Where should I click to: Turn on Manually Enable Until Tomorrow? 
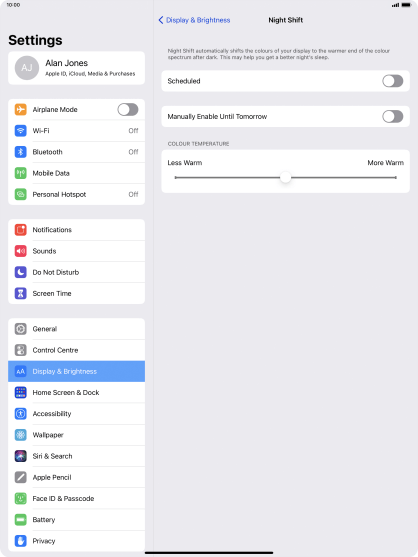coord(393,117)
